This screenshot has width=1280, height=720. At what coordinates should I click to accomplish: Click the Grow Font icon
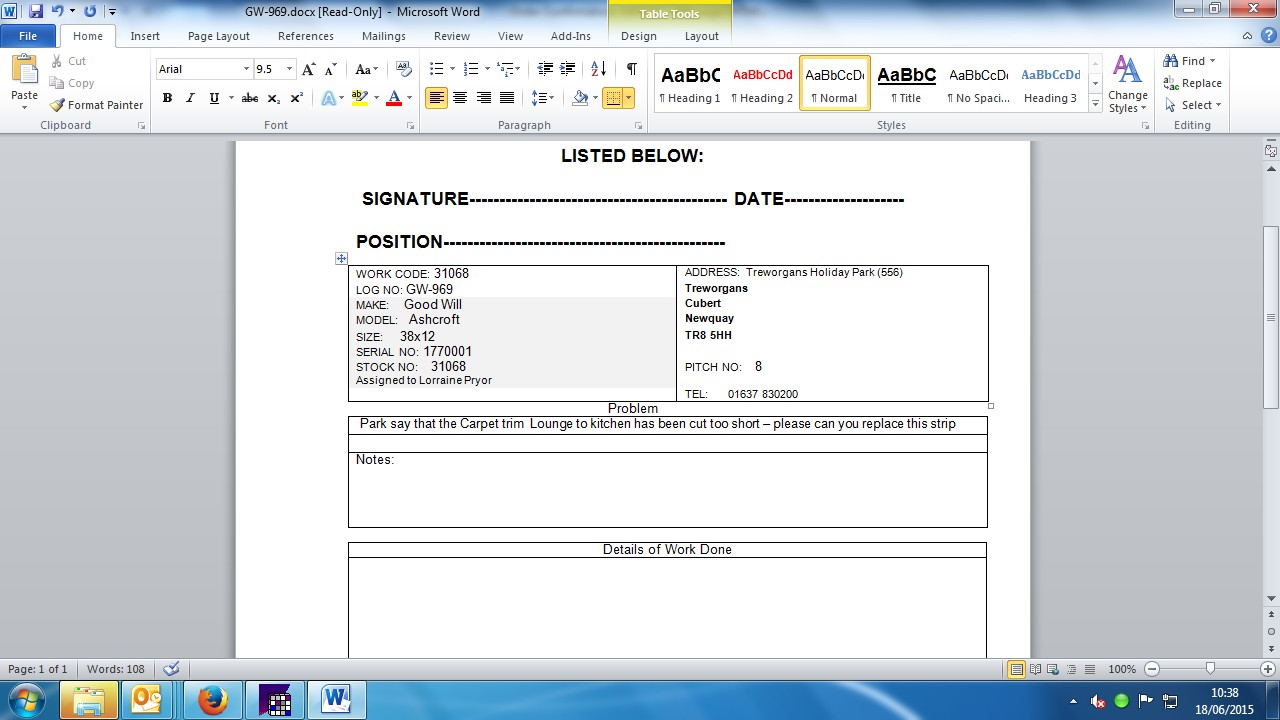point(309,69)
